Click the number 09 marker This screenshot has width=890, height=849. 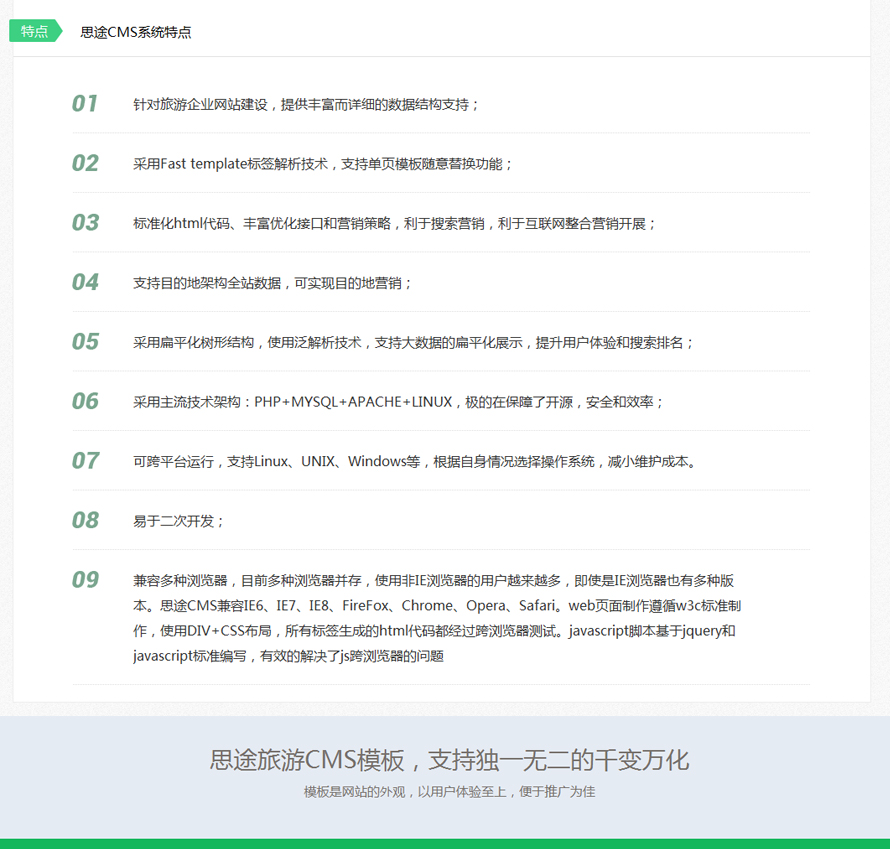tap(85, 579)
